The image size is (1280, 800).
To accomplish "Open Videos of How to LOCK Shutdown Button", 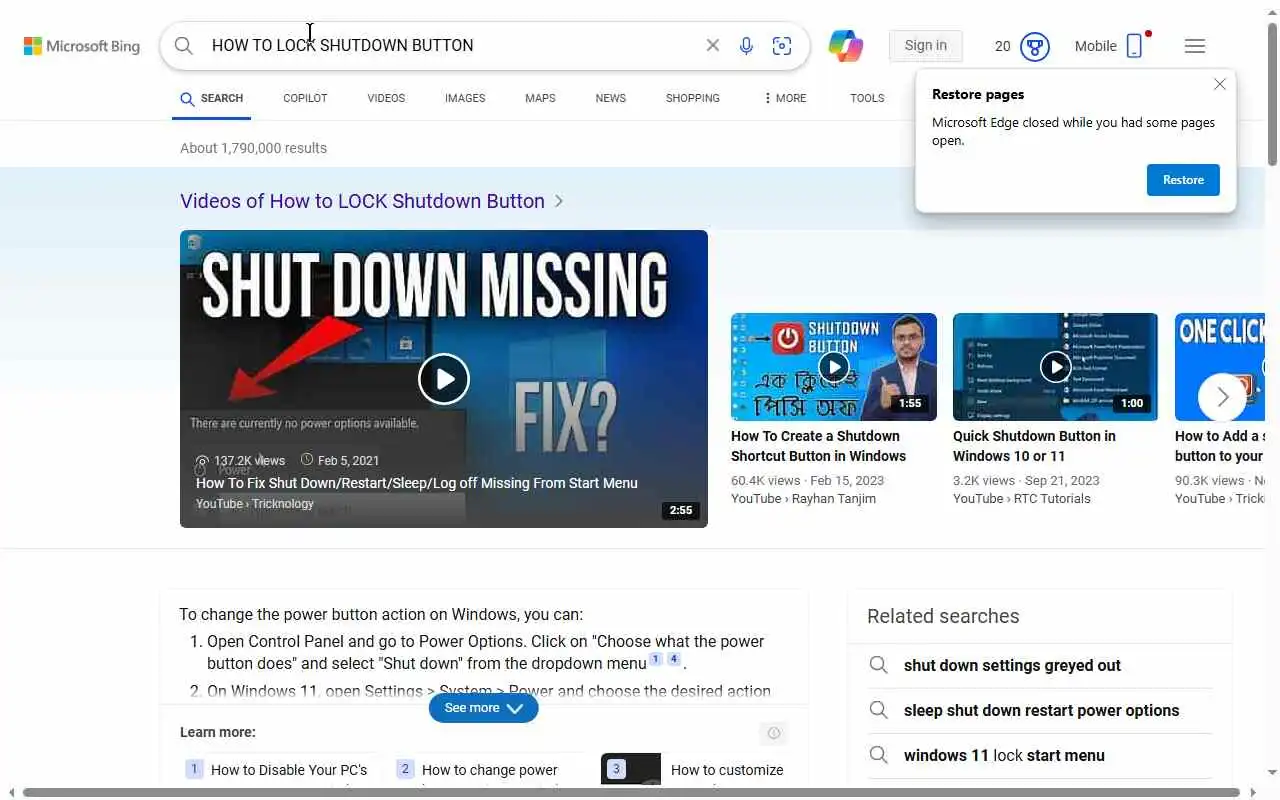I will 362,201.
